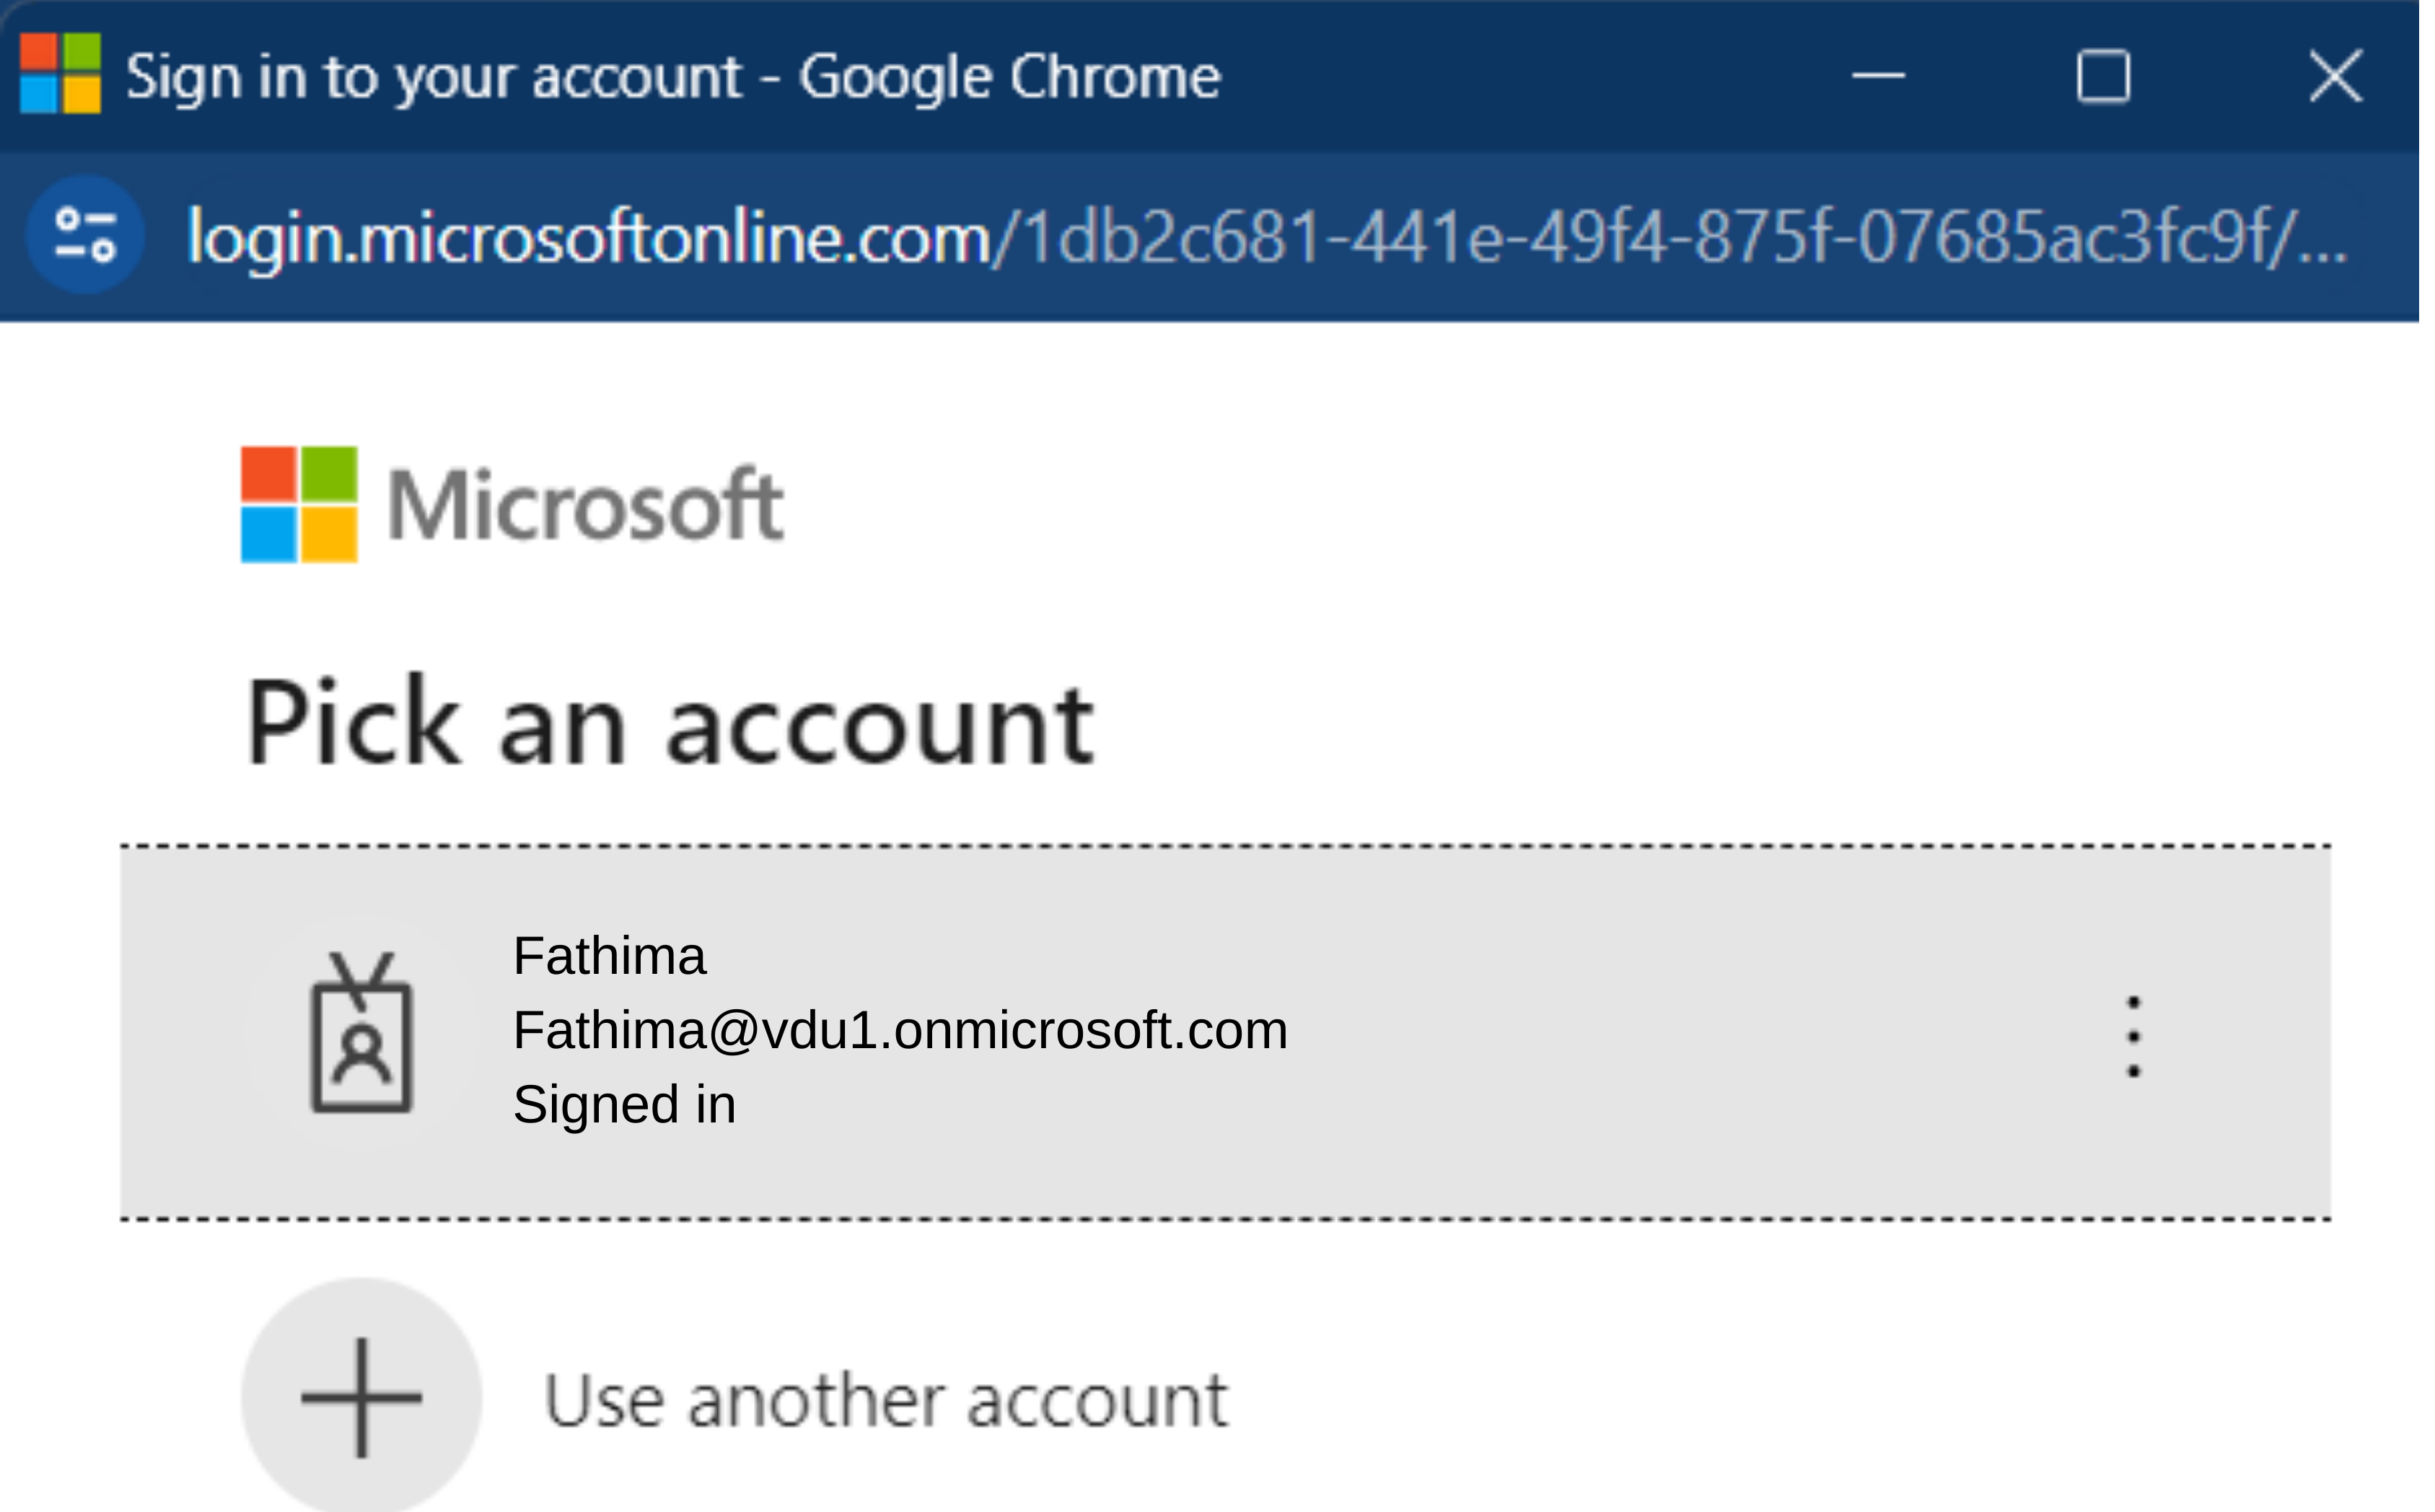Click the Microsoft window icon in title bar
Image resolution: width=2435 pixels, height=1512 pixels.
pyautogui.click(x=60, y=73)
